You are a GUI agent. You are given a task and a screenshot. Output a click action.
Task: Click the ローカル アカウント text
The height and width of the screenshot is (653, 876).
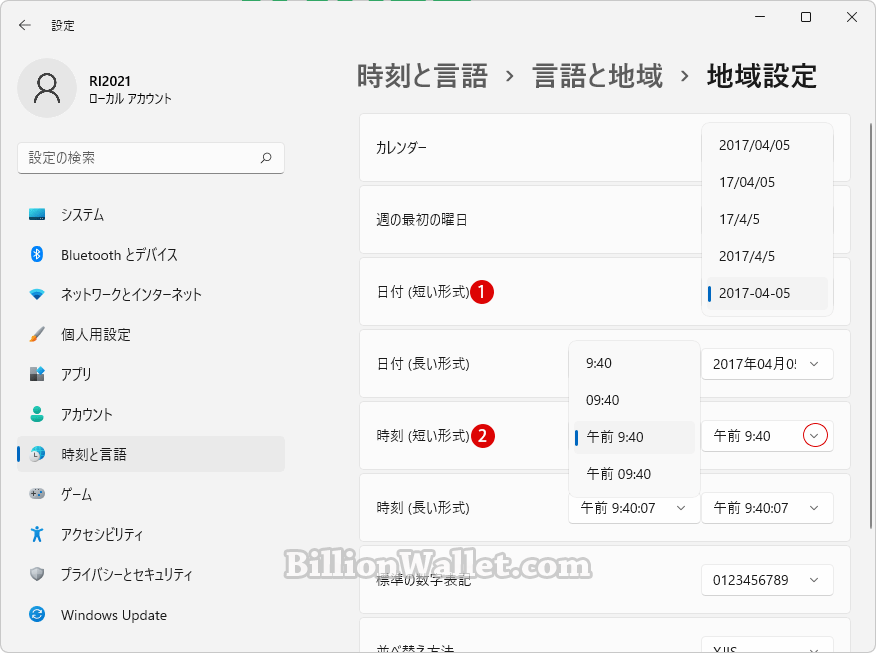130,98
